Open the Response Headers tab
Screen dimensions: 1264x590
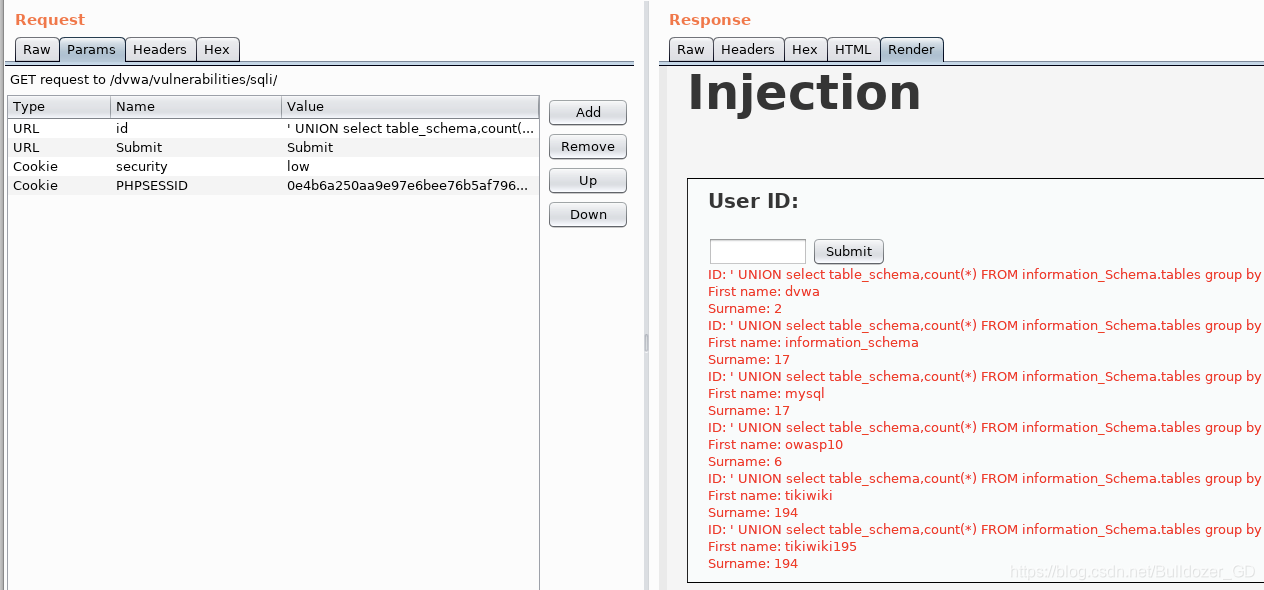pos(748,49)
